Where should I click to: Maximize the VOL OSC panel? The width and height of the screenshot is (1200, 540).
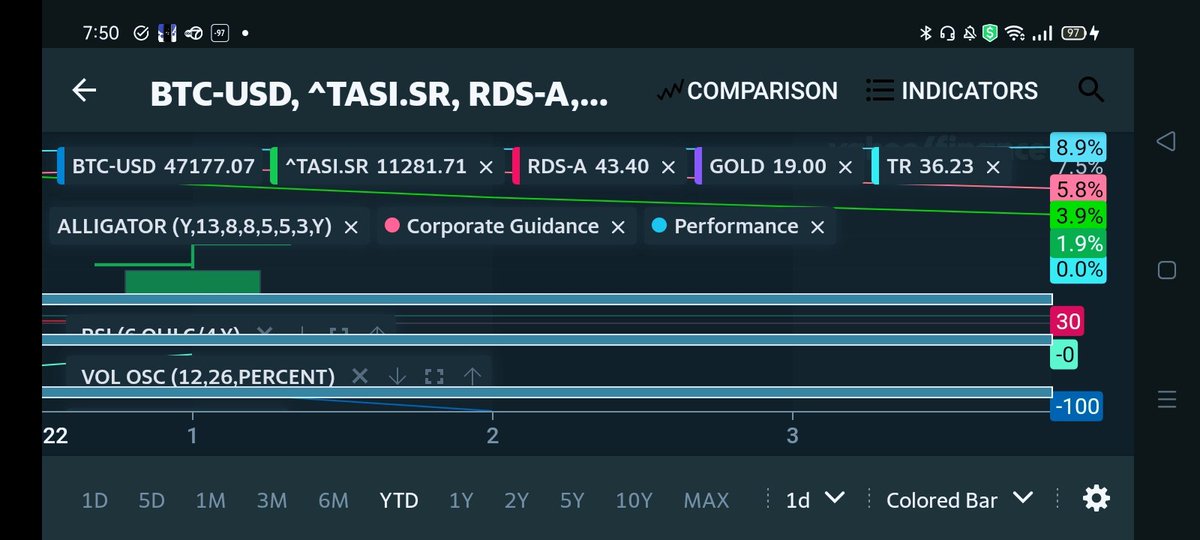coord(434,377)
